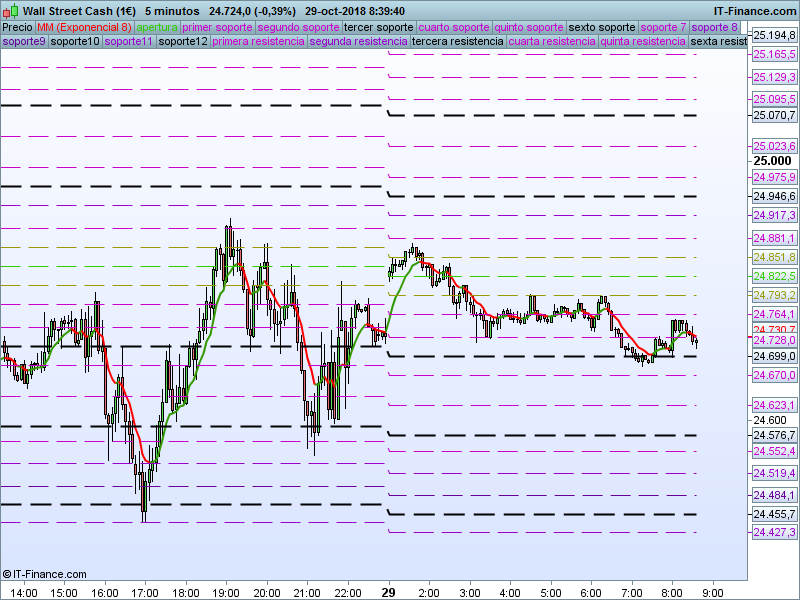Click the 24.699,0 price label

point(774,356)
